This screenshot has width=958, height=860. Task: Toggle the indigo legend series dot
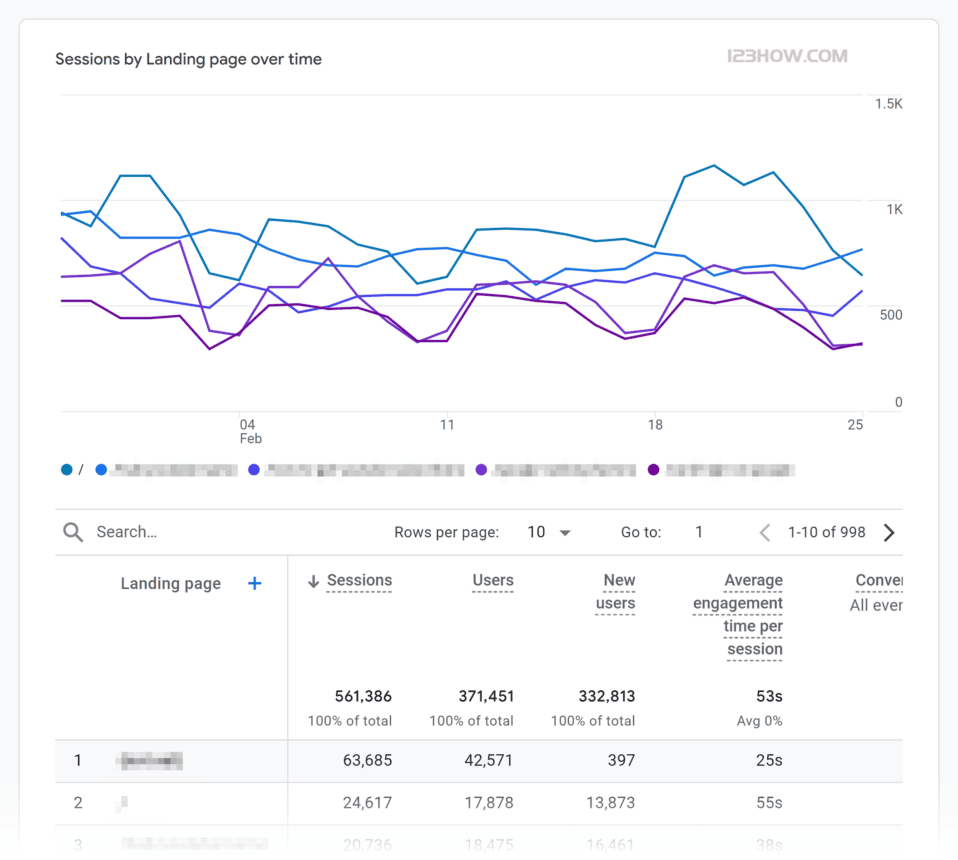tap(254, 469)
